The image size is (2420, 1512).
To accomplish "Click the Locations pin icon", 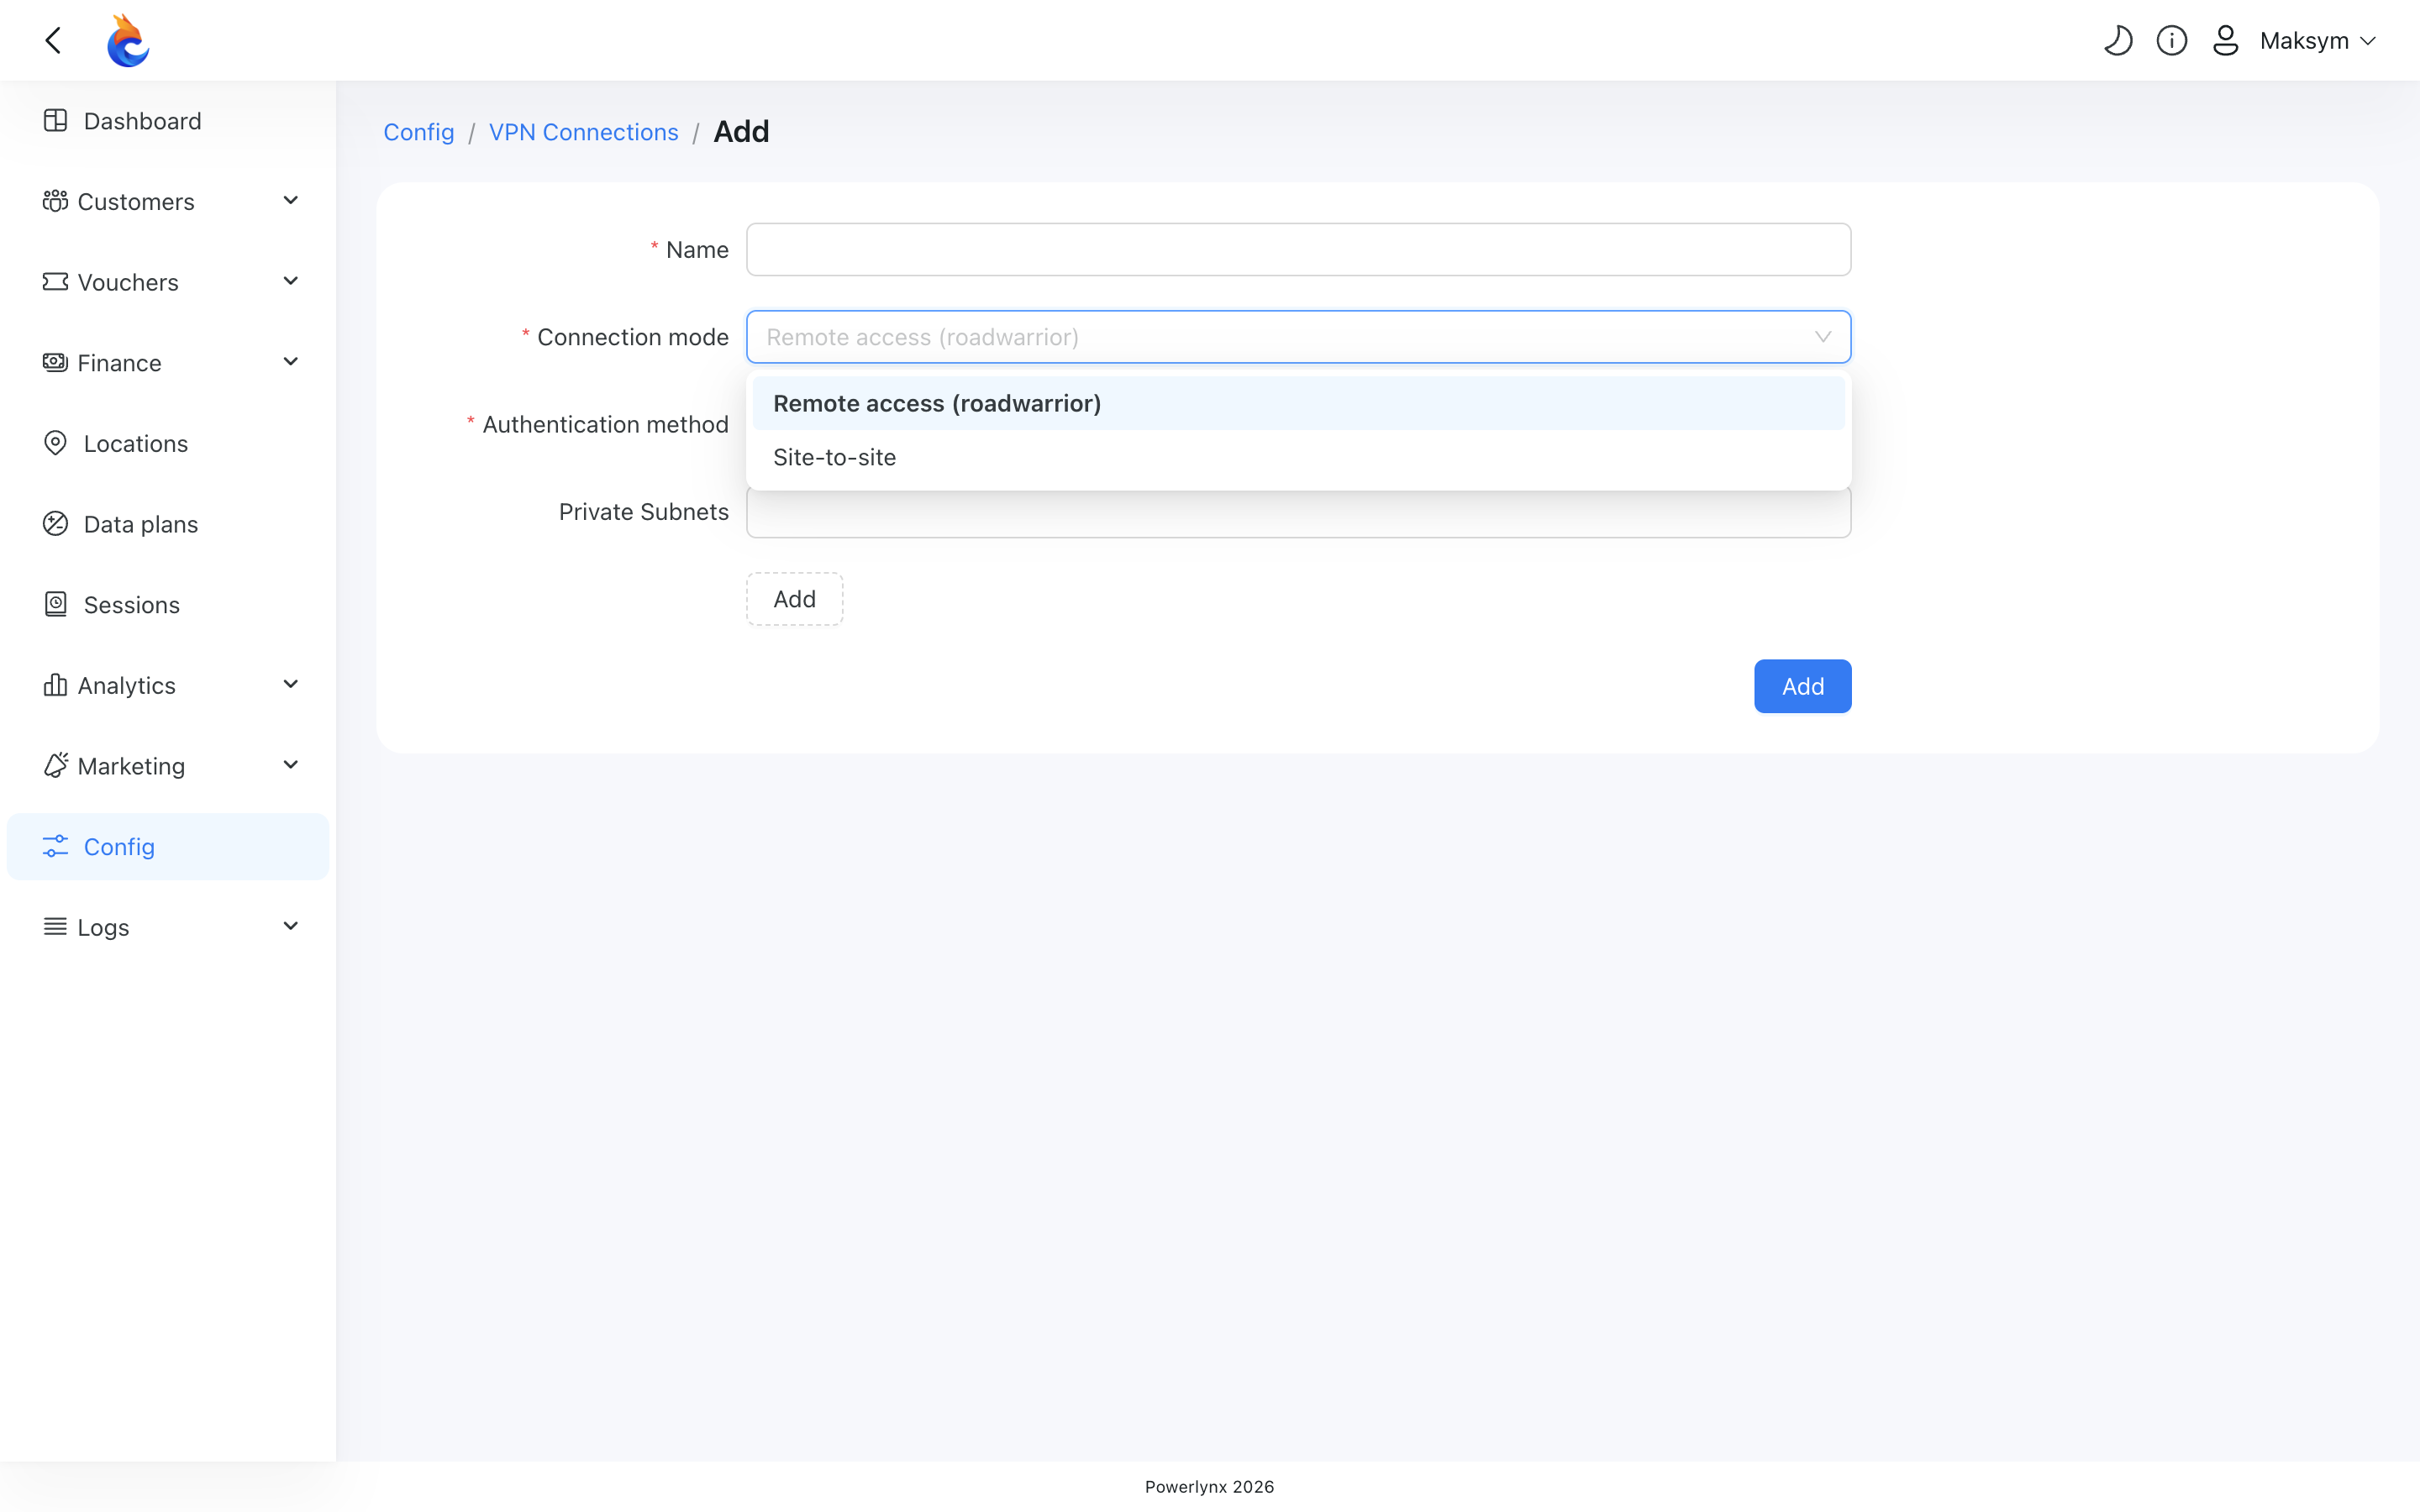I will point(55,443).
